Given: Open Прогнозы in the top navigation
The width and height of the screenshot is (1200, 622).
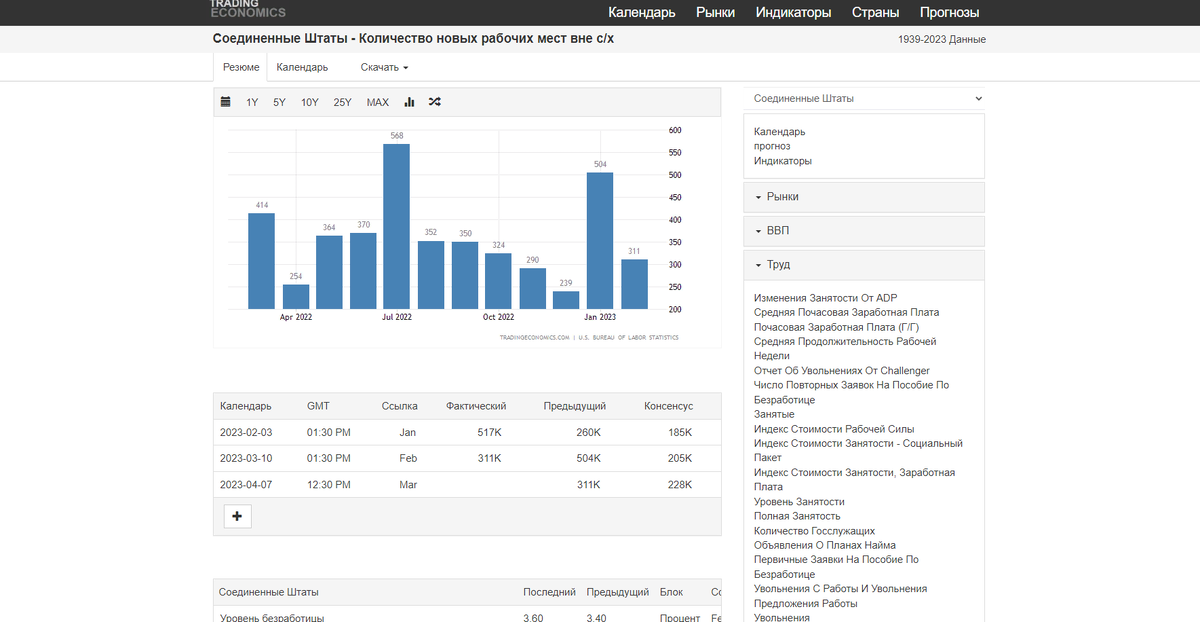Looking at the screenshot, I should (950, 13).
